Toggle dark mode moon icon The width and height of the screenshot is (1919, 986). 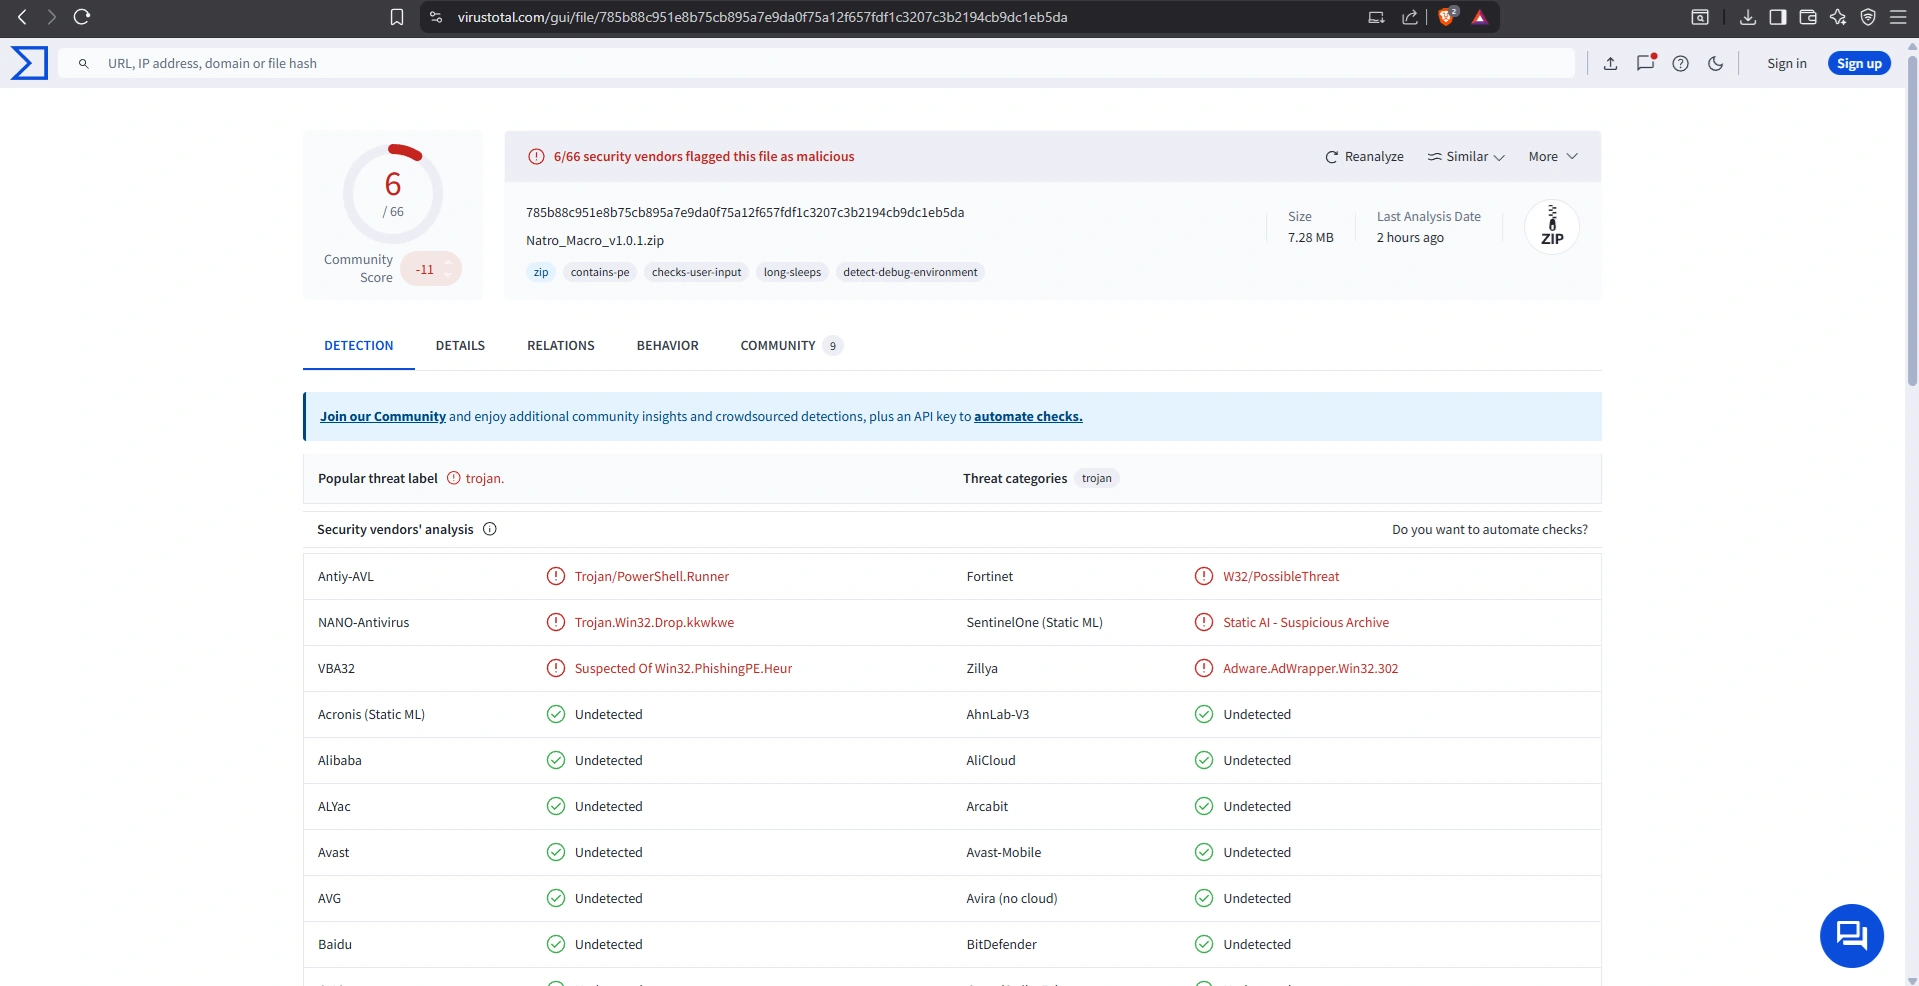[1715, 64]
